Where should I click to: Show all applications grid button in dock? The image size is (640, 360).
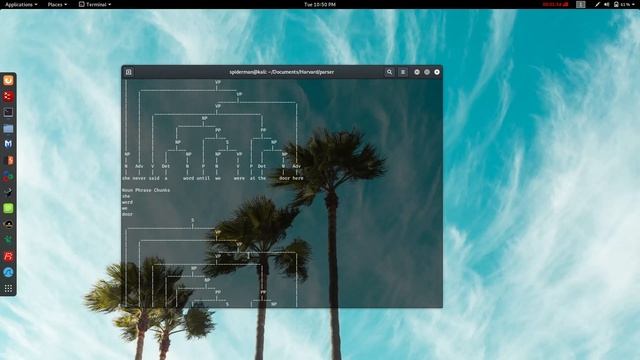pos(8,289)
